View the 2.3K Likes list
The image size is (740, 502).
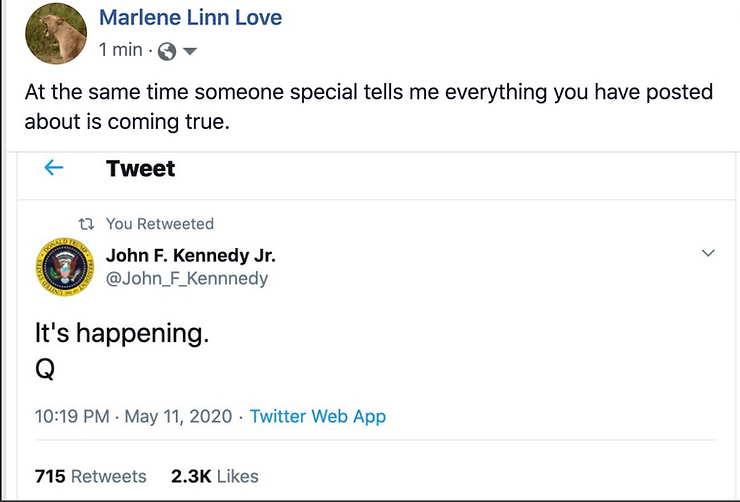point(214,476)
